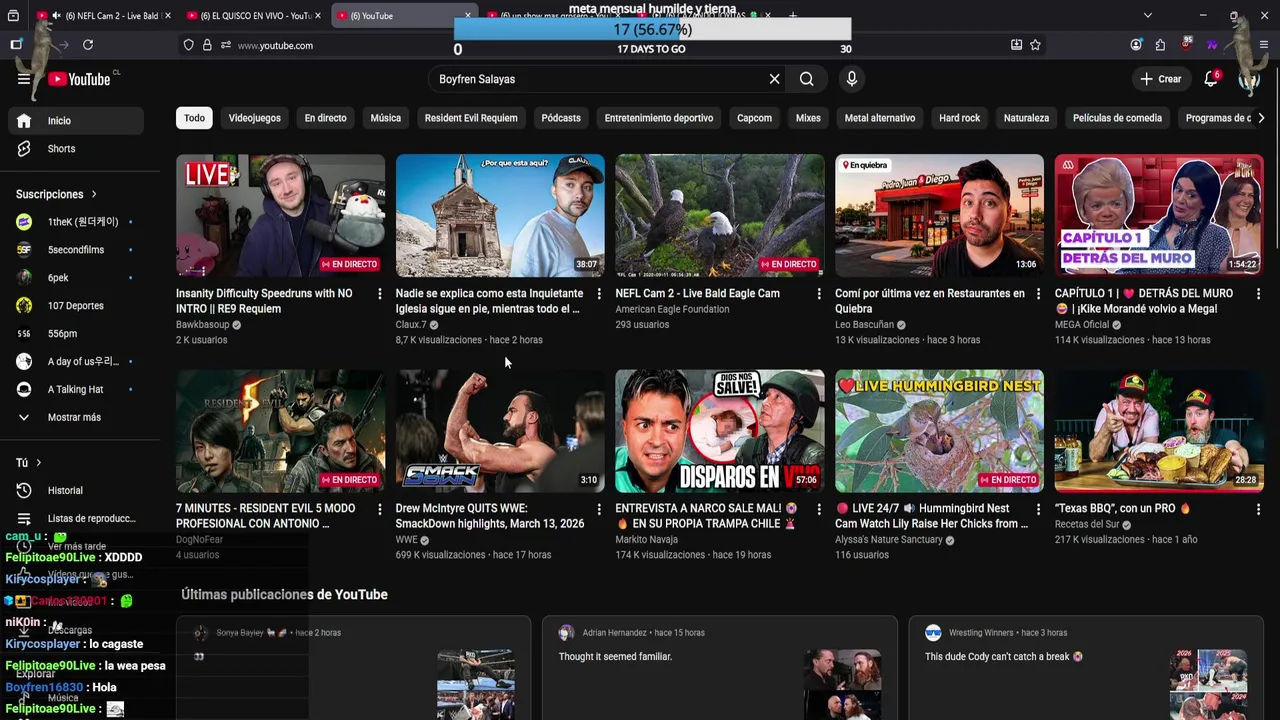Open 5secondfilms subscription channel
This screenshot has height=720, width=1280.
coord(77,250)
